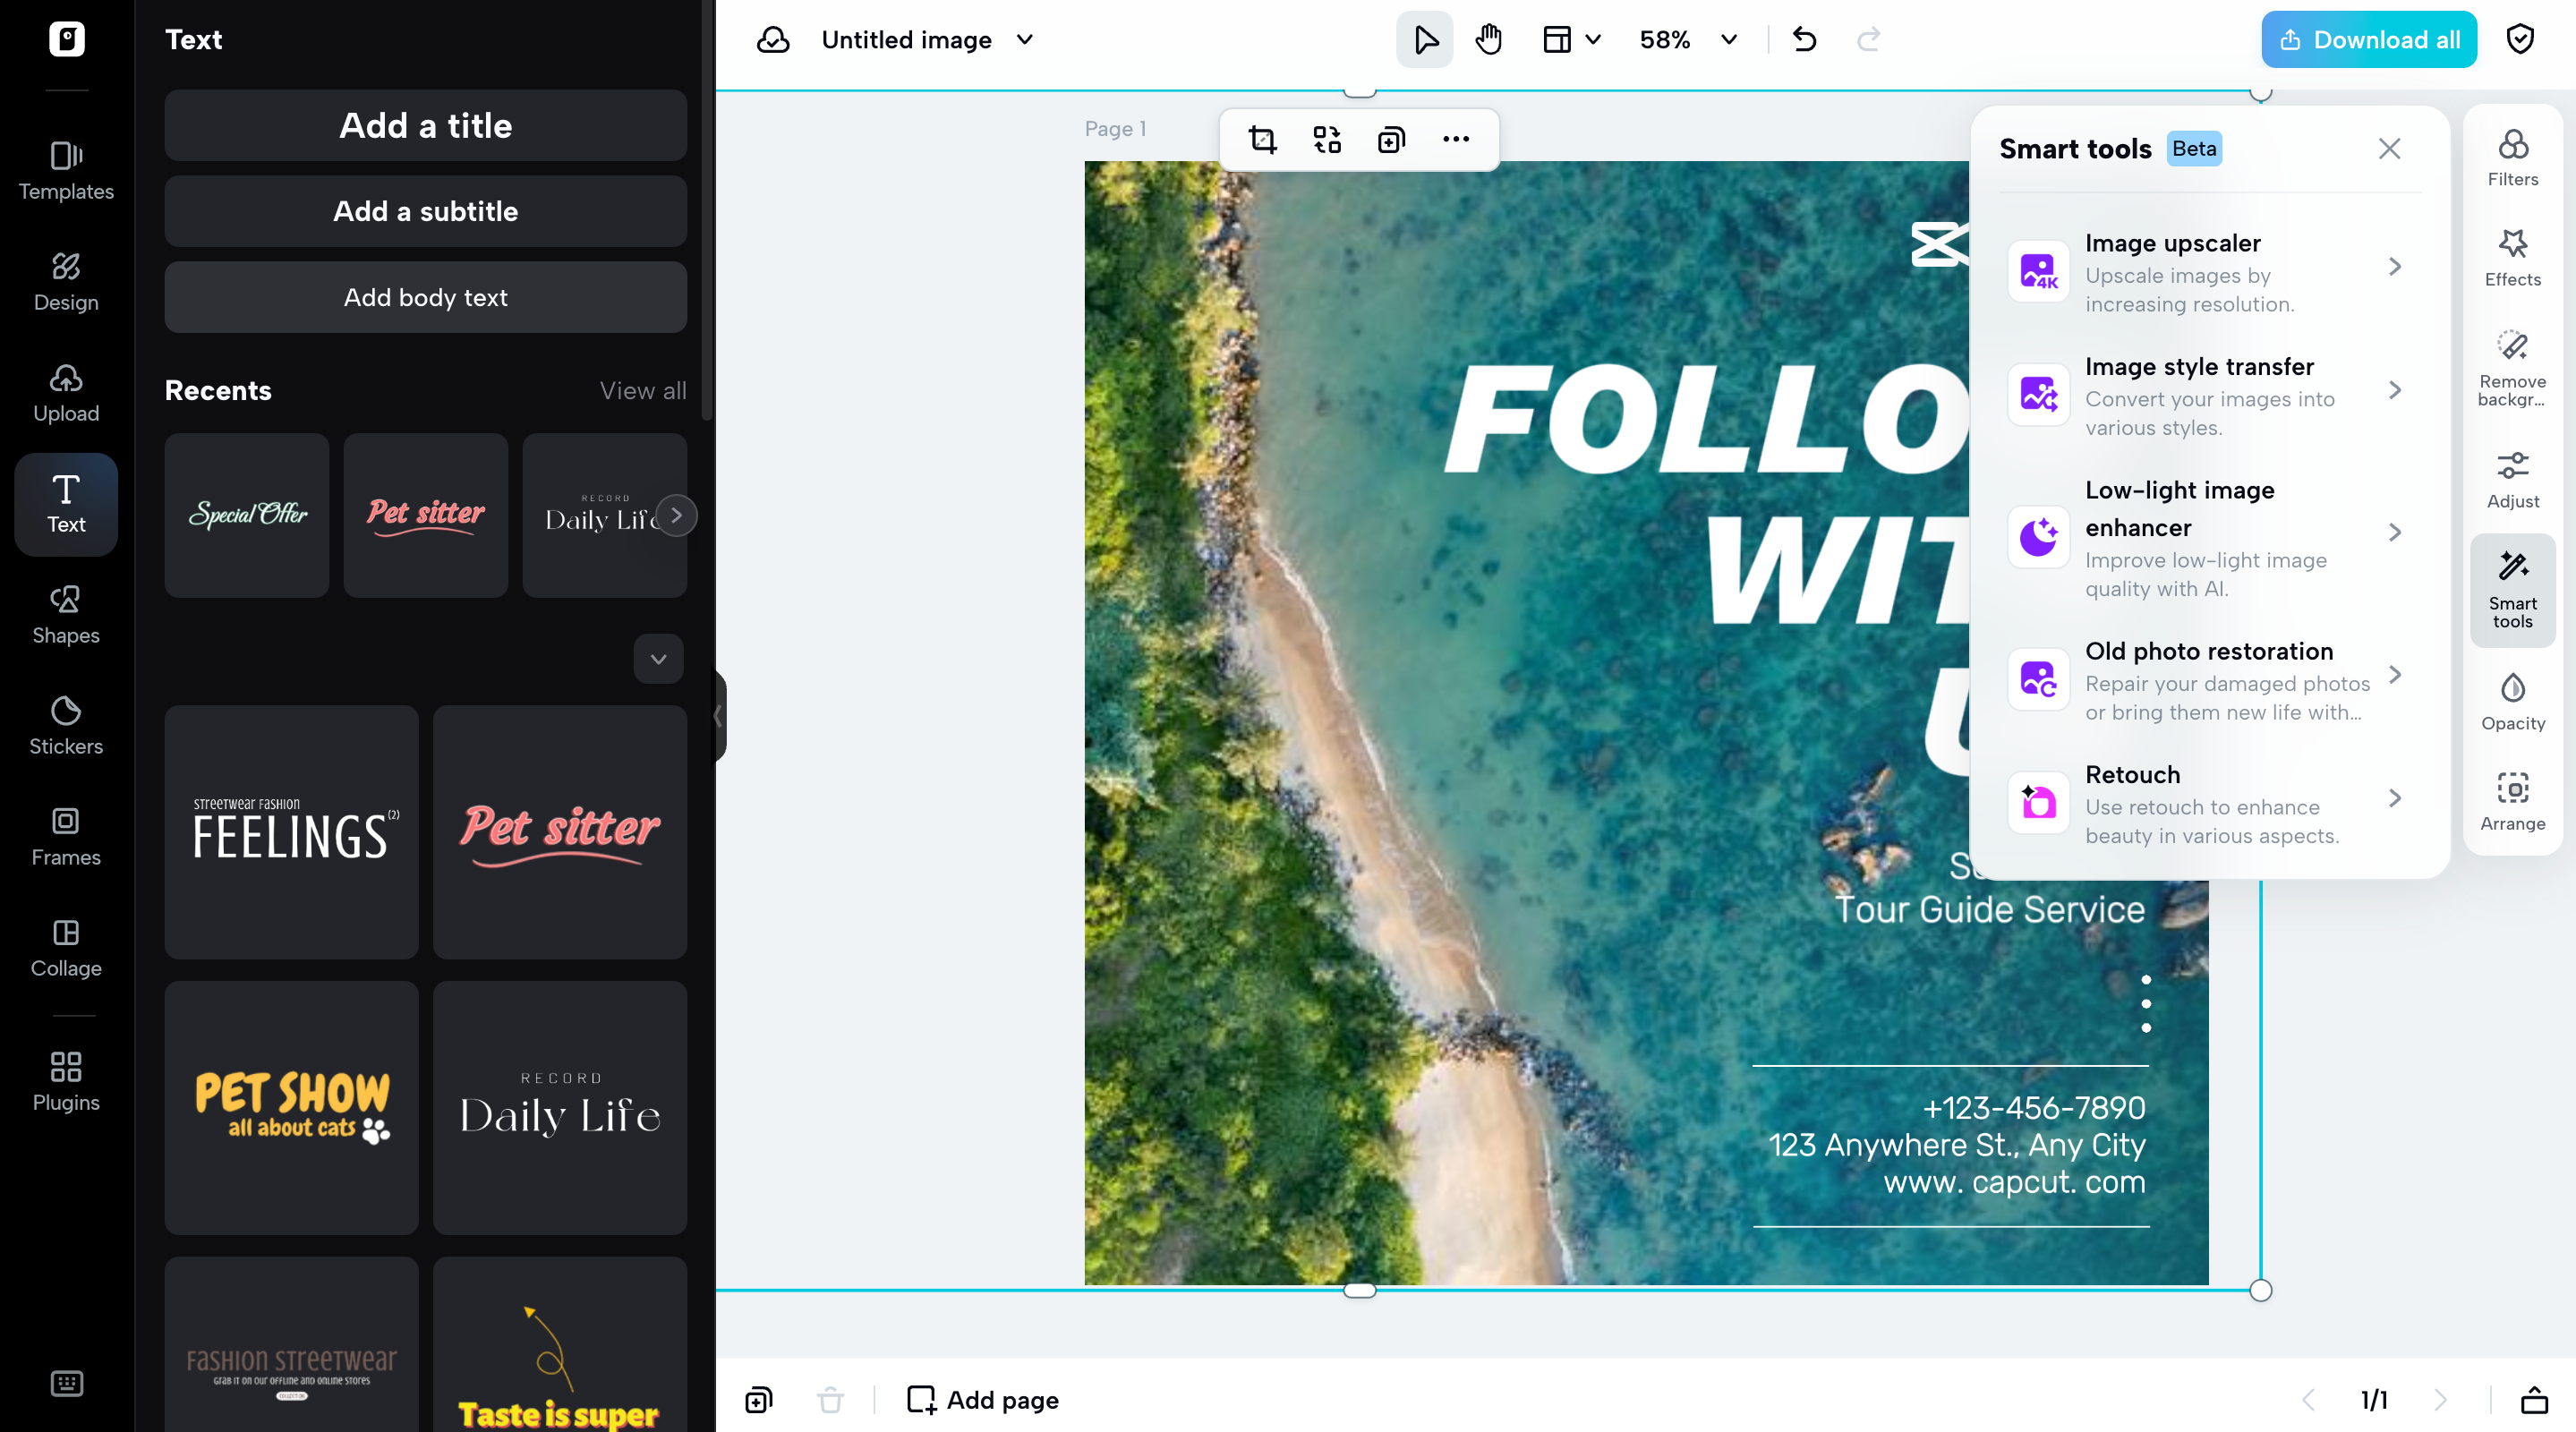
Task: Open the Frames panel icon
Action: click(x=66, y=837)
